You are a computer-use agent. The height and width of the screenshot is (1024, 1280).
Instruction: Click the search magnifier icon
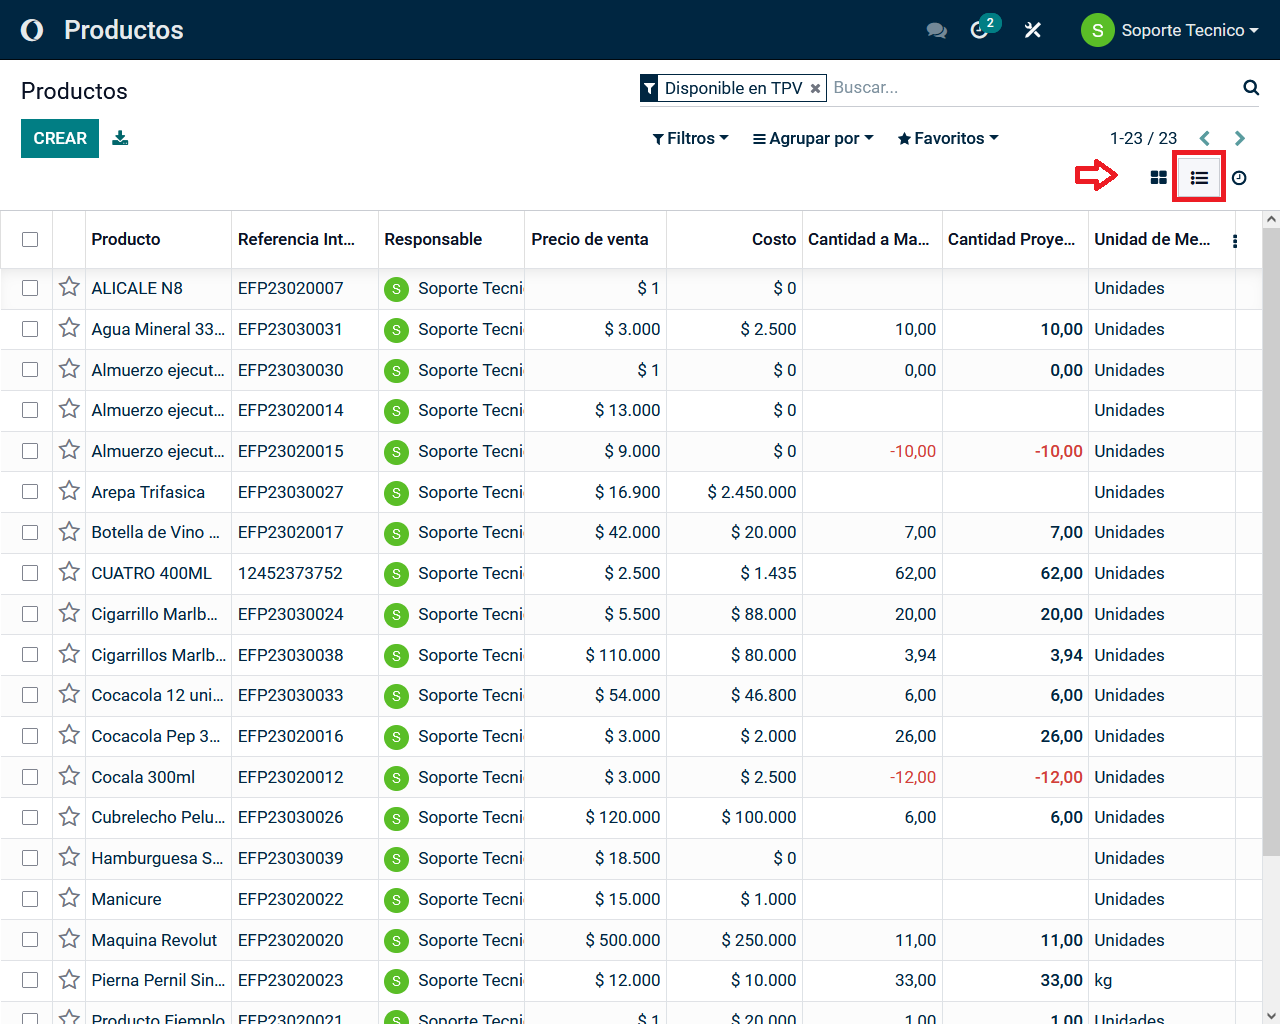[x=1250, y=88]
